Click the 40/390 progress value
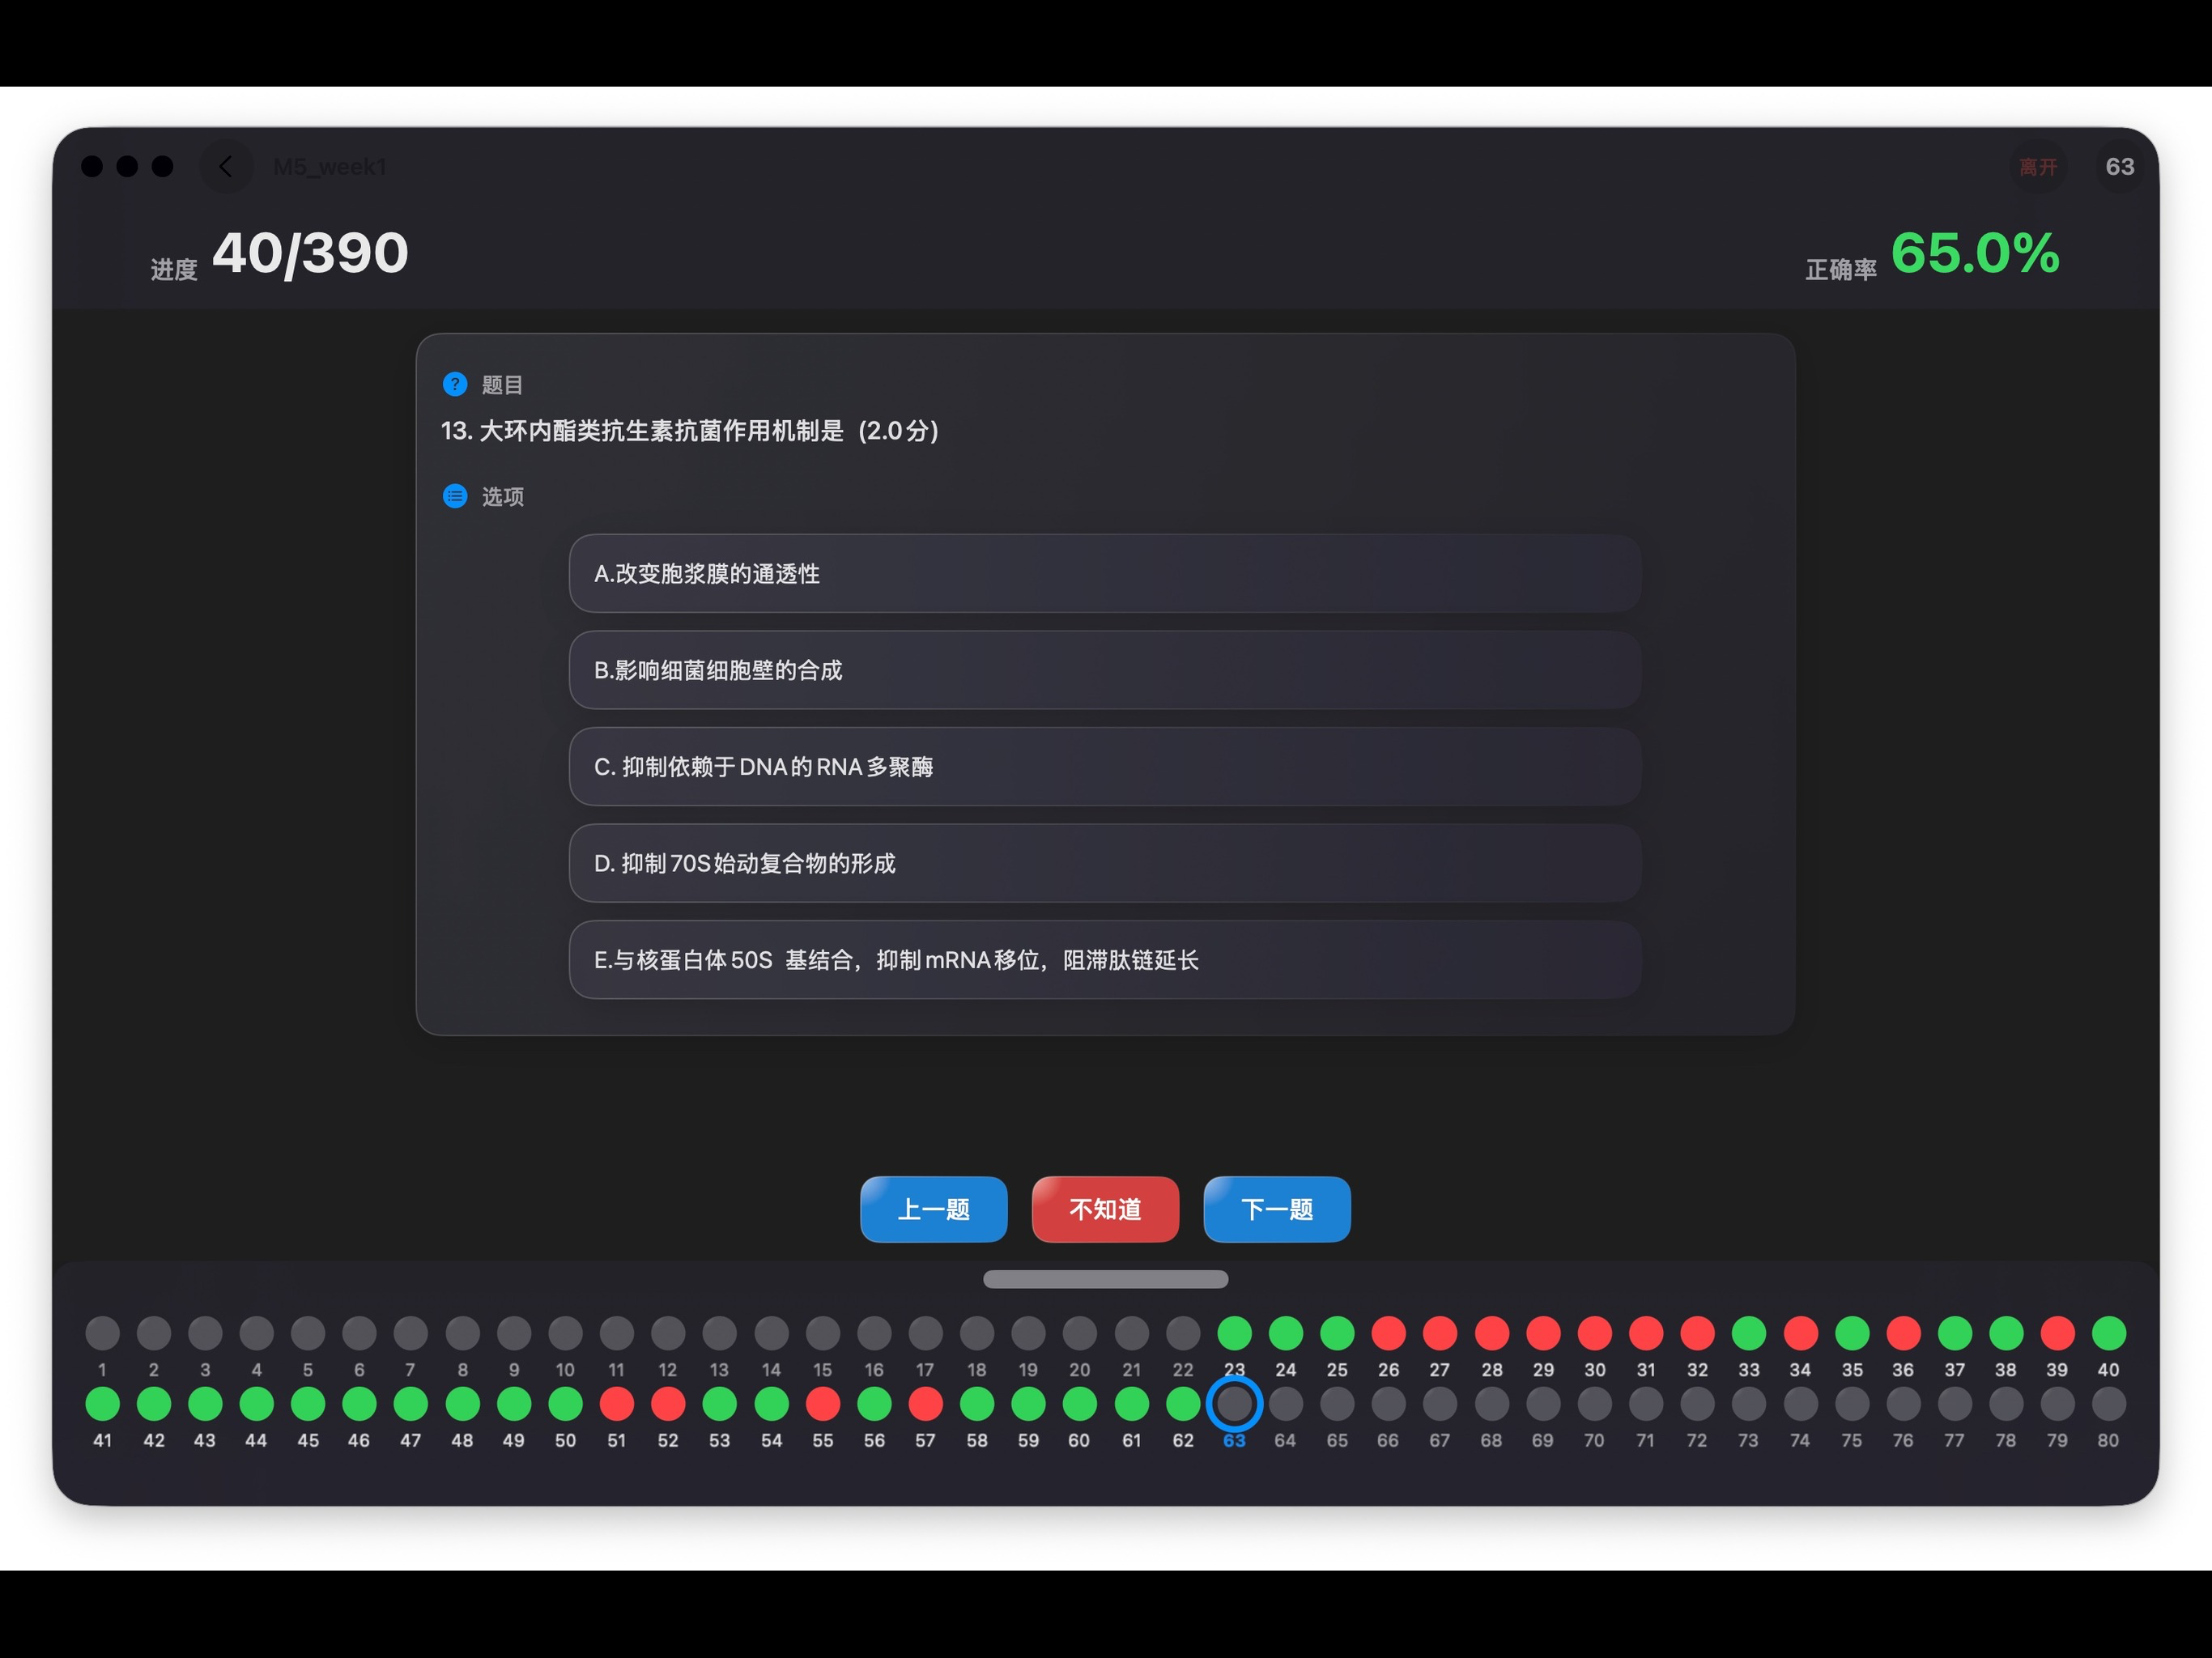The height and width of the screenshot is (1658, 2212). (310, 253)
